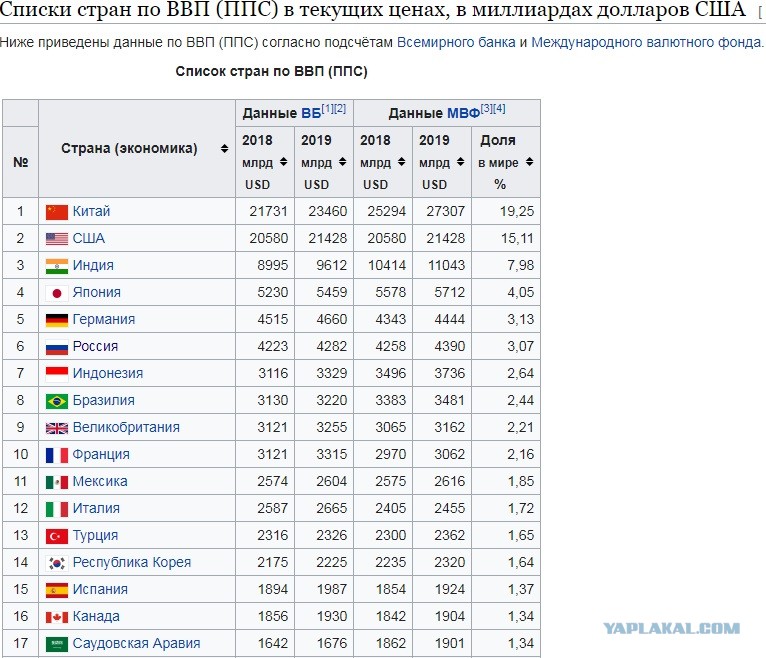Select Indonesia's world share 2,64
The image size is (766, 658).
[x=520, y=374]
